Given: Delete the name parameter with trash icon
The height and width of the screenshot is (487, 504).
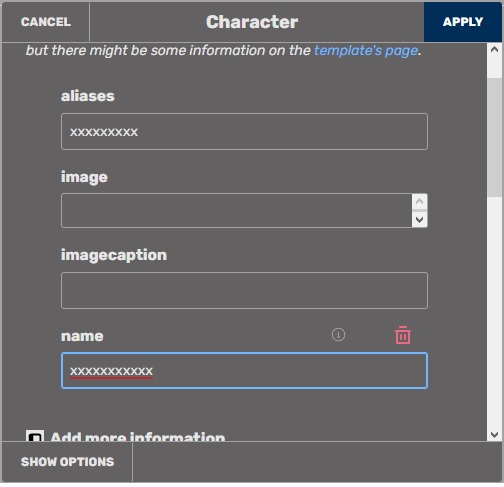Looking at the screenshot, I should click(403, 335).
